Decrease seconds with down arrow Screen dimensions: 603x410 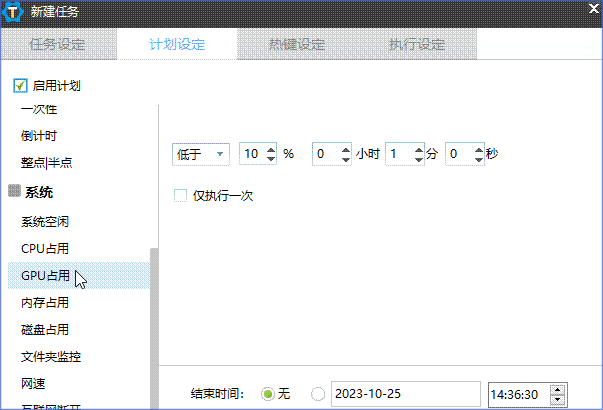[479, 158]
